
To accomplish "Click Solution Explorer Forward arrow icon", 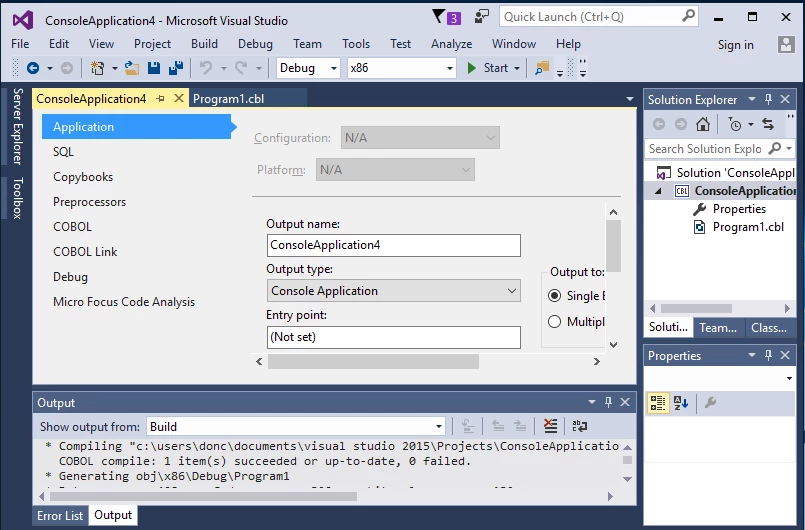I will pos(681,124).
